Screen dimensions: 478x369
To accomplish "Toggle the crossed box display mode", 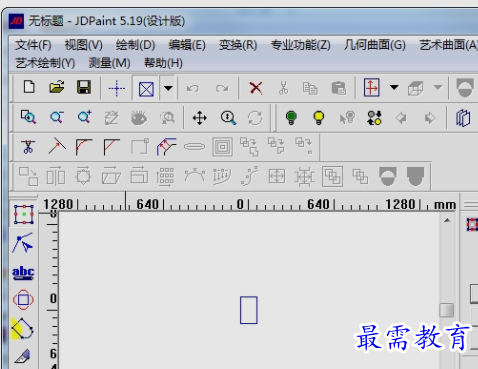I will tap(146, 89).
